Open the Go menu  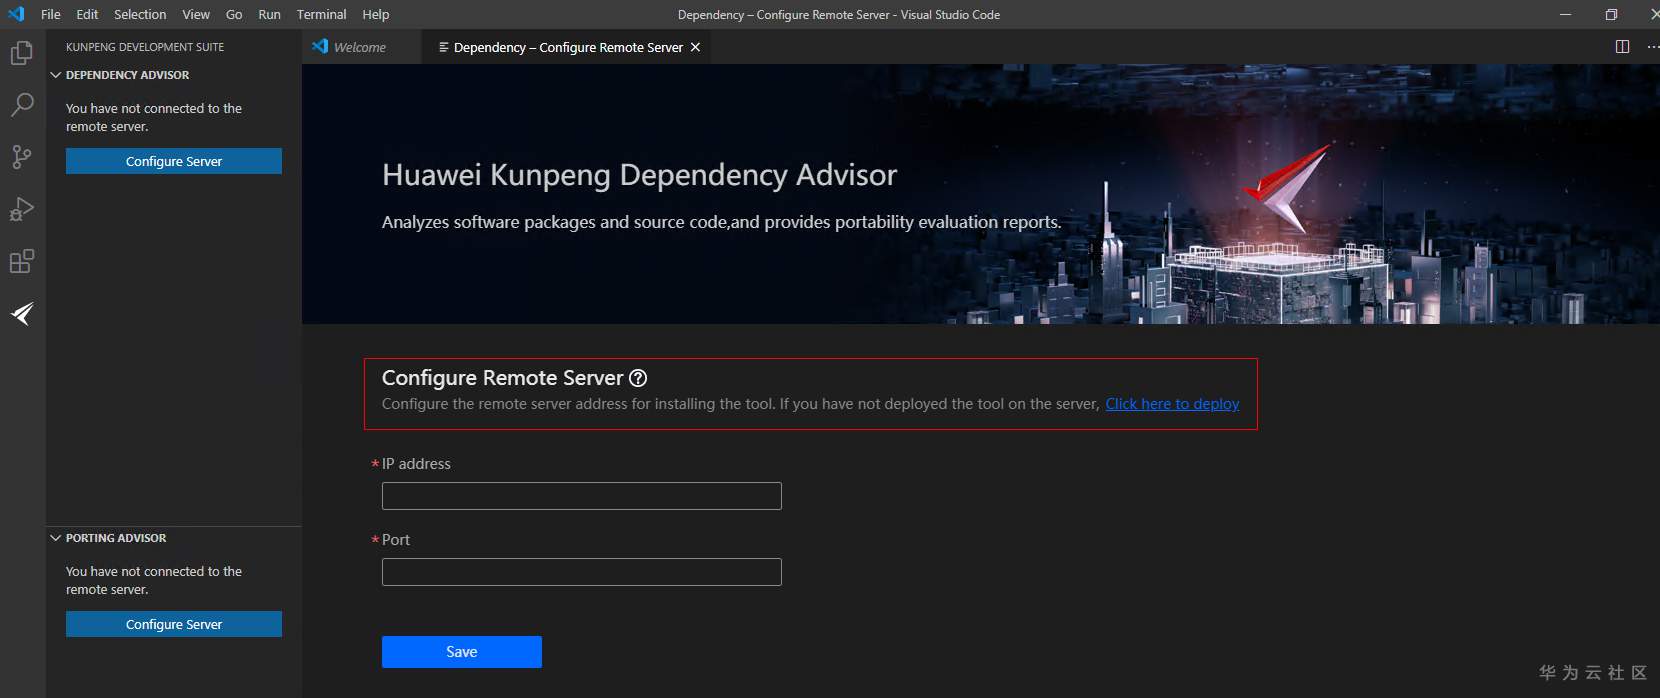[x=234, y=14]
